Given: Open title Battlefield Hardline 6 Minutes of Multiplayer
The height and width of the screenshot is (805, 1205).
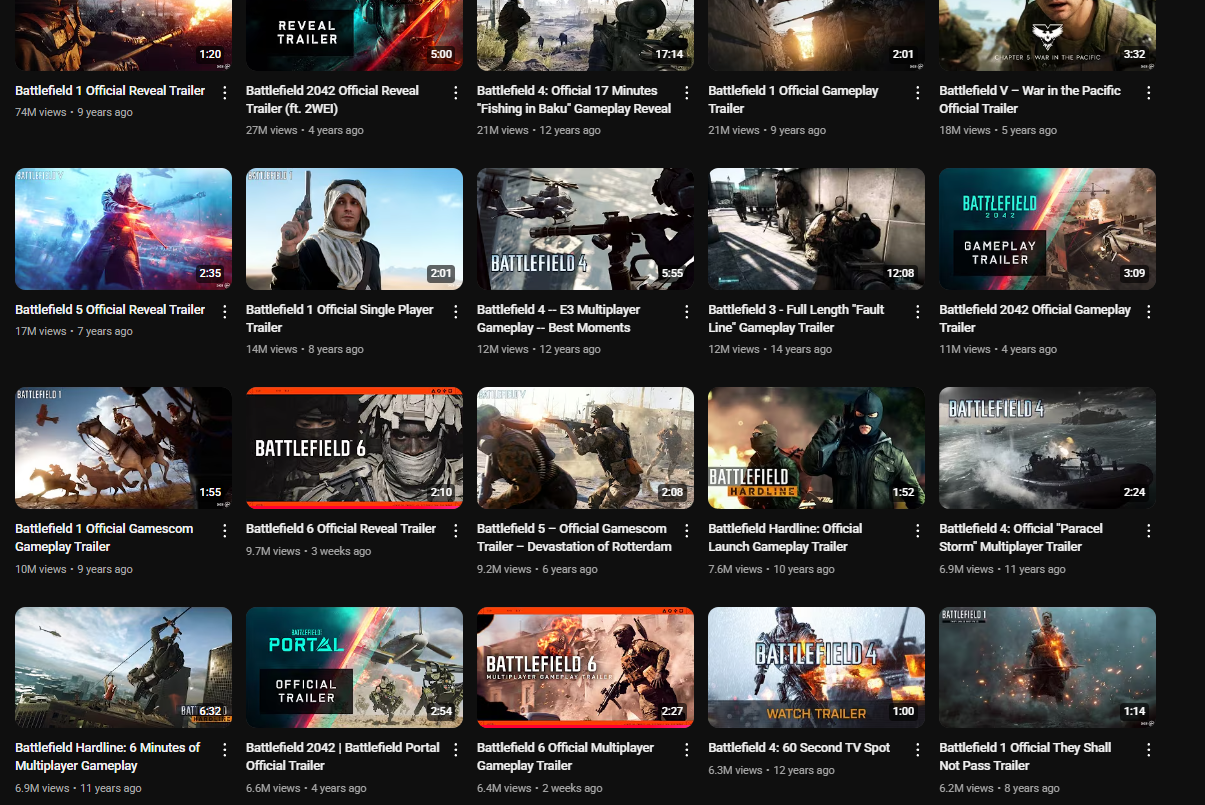Looking at the screenshot, I should (x=107, y=756).
